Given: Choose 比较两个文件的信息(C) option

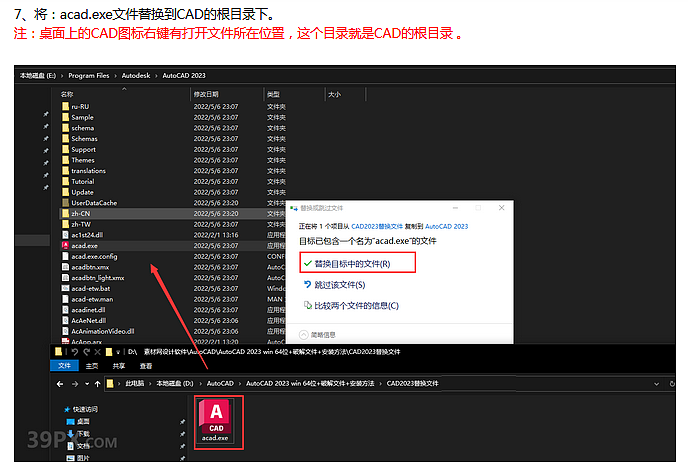Looking at the screenshot, I should pos(356,306).
